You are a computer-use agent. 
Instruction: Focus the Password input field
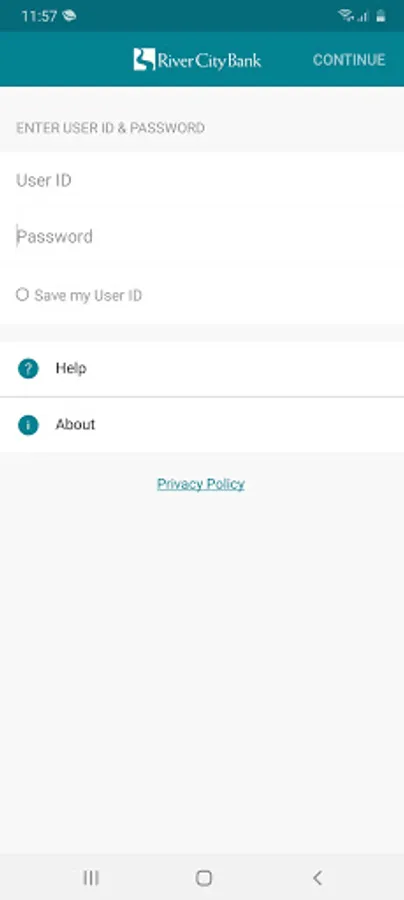click(202, 236)
